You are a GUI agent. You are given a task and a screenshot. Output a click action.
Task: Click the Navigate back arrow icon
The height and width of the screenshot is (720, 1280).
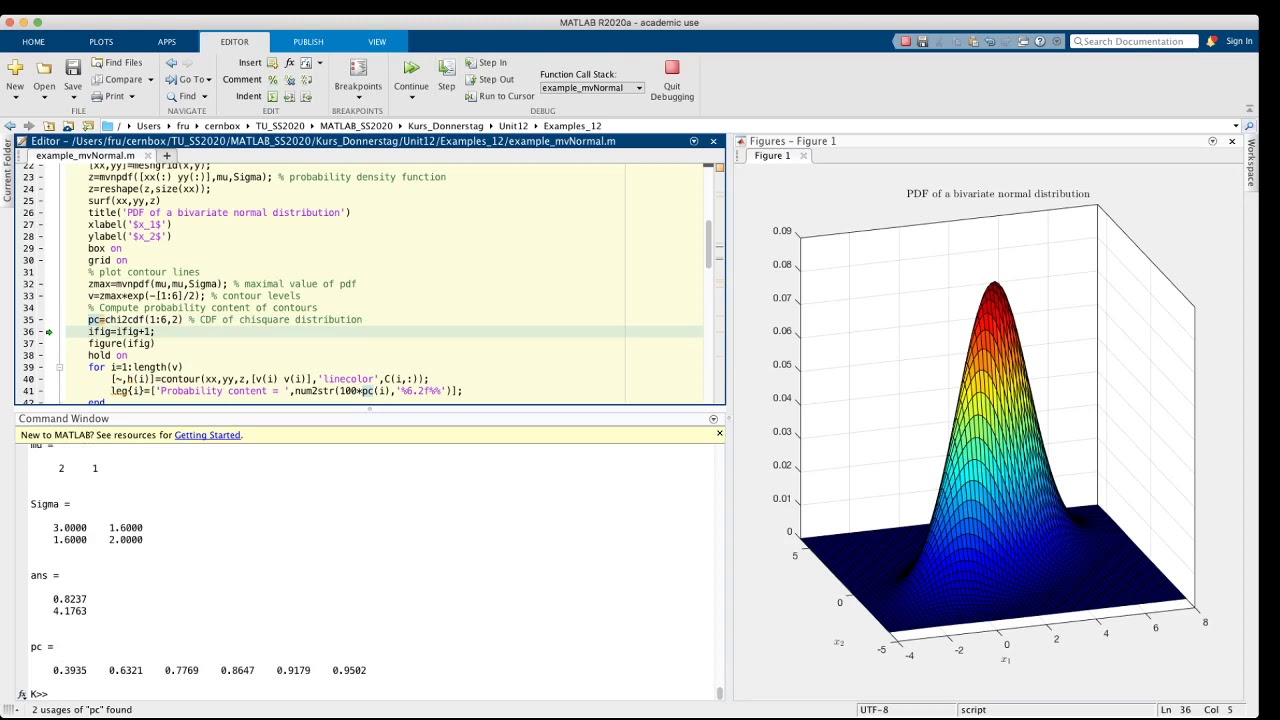[x=171, y=62]
